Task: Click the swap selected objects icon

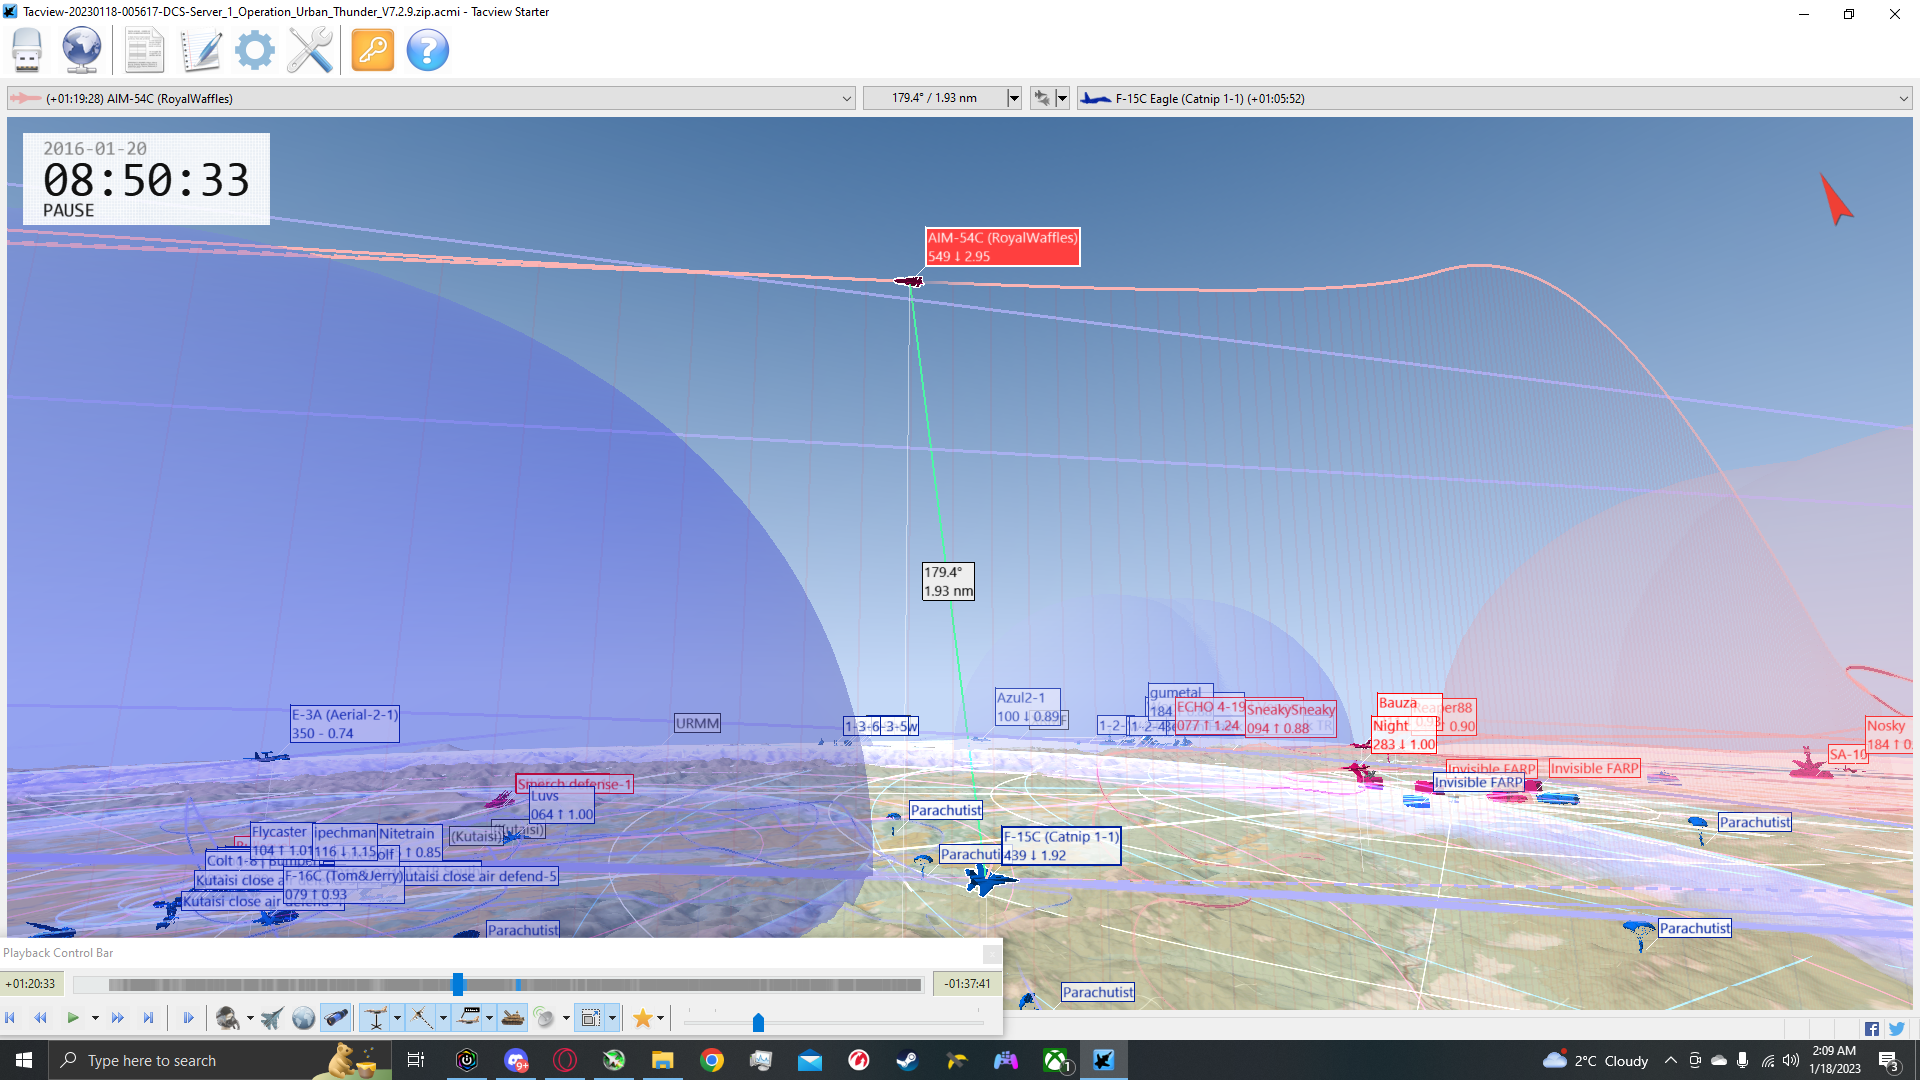Action: click(x=1042, y=98)
